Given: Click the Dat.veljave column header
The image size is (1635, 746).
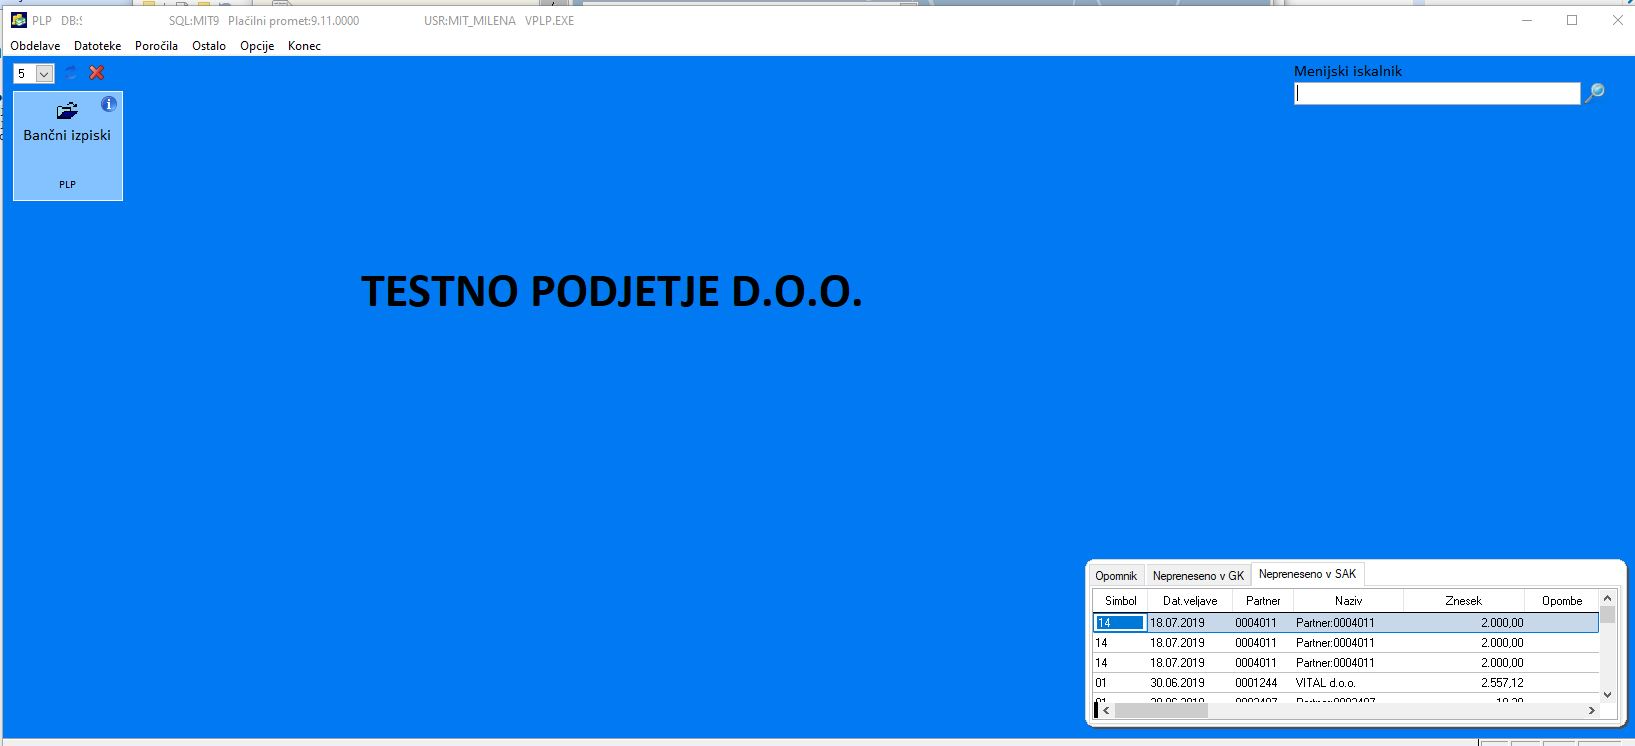Looking at the screenshot, I should tap(1190, 601).
